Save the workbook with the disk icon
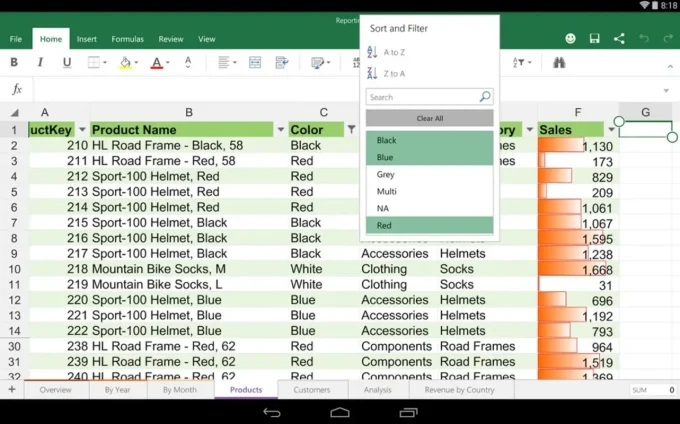This screenshot has height=424, width=680. coord(595,39)
